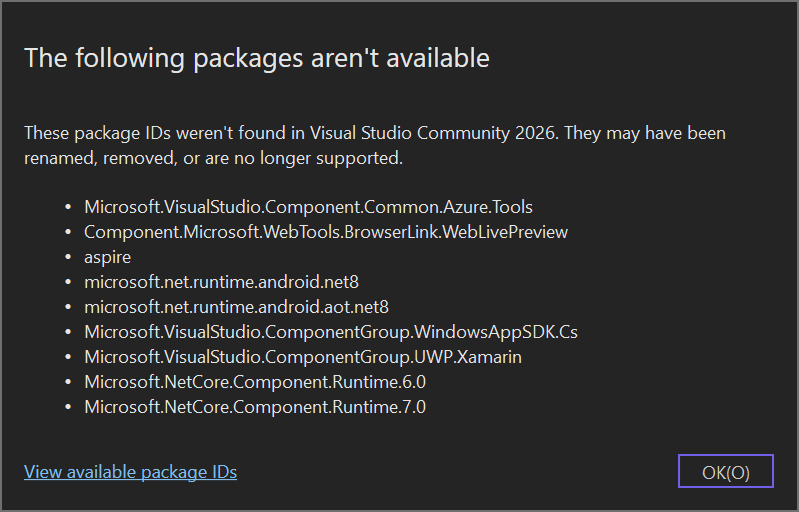Viewport: 799px width, 512px height.
Task: Click the Microsoft.VisualStudio.ComponentGroup.WindowsAppSDK.Cs entry
Action: (x=330, y=332)
